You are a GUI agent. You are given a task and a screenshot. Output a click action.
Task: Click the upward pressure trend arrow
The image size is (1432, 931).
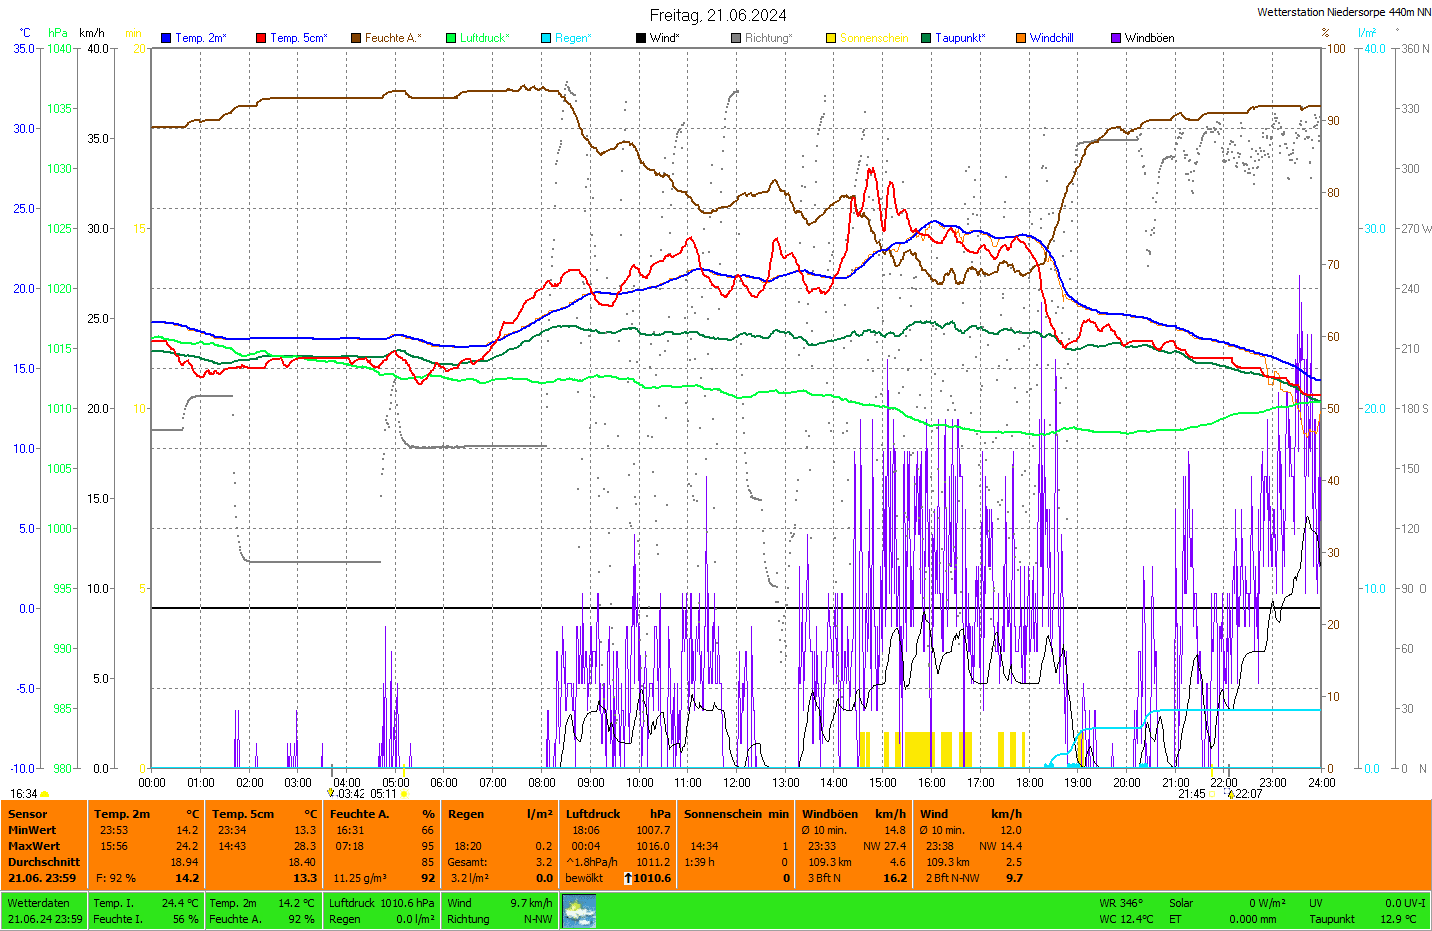[628, 878]
